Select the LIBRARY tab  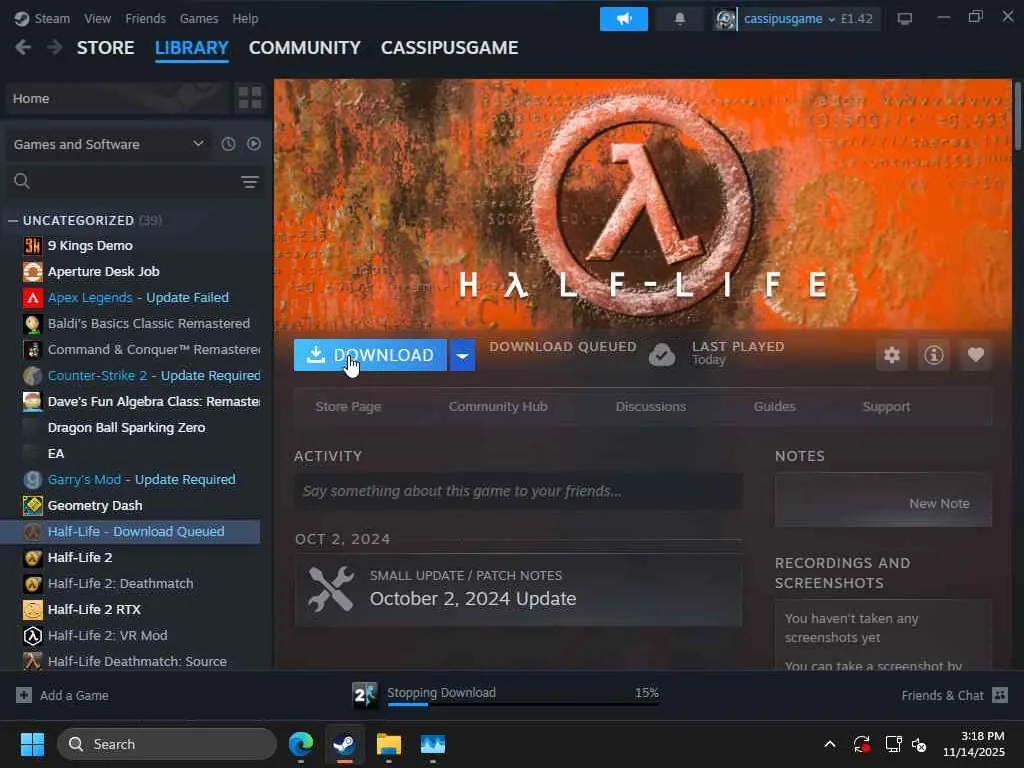tap(191, 48)
